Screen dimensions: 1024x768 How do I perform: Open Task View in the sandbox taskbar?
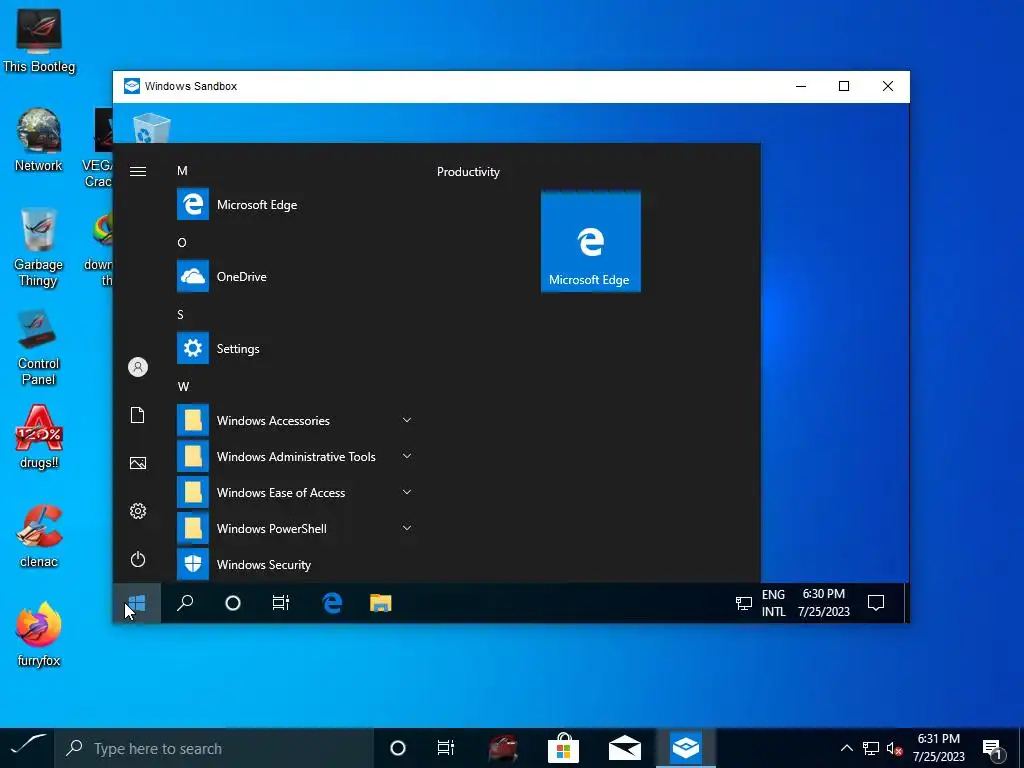tap(281, 603)
